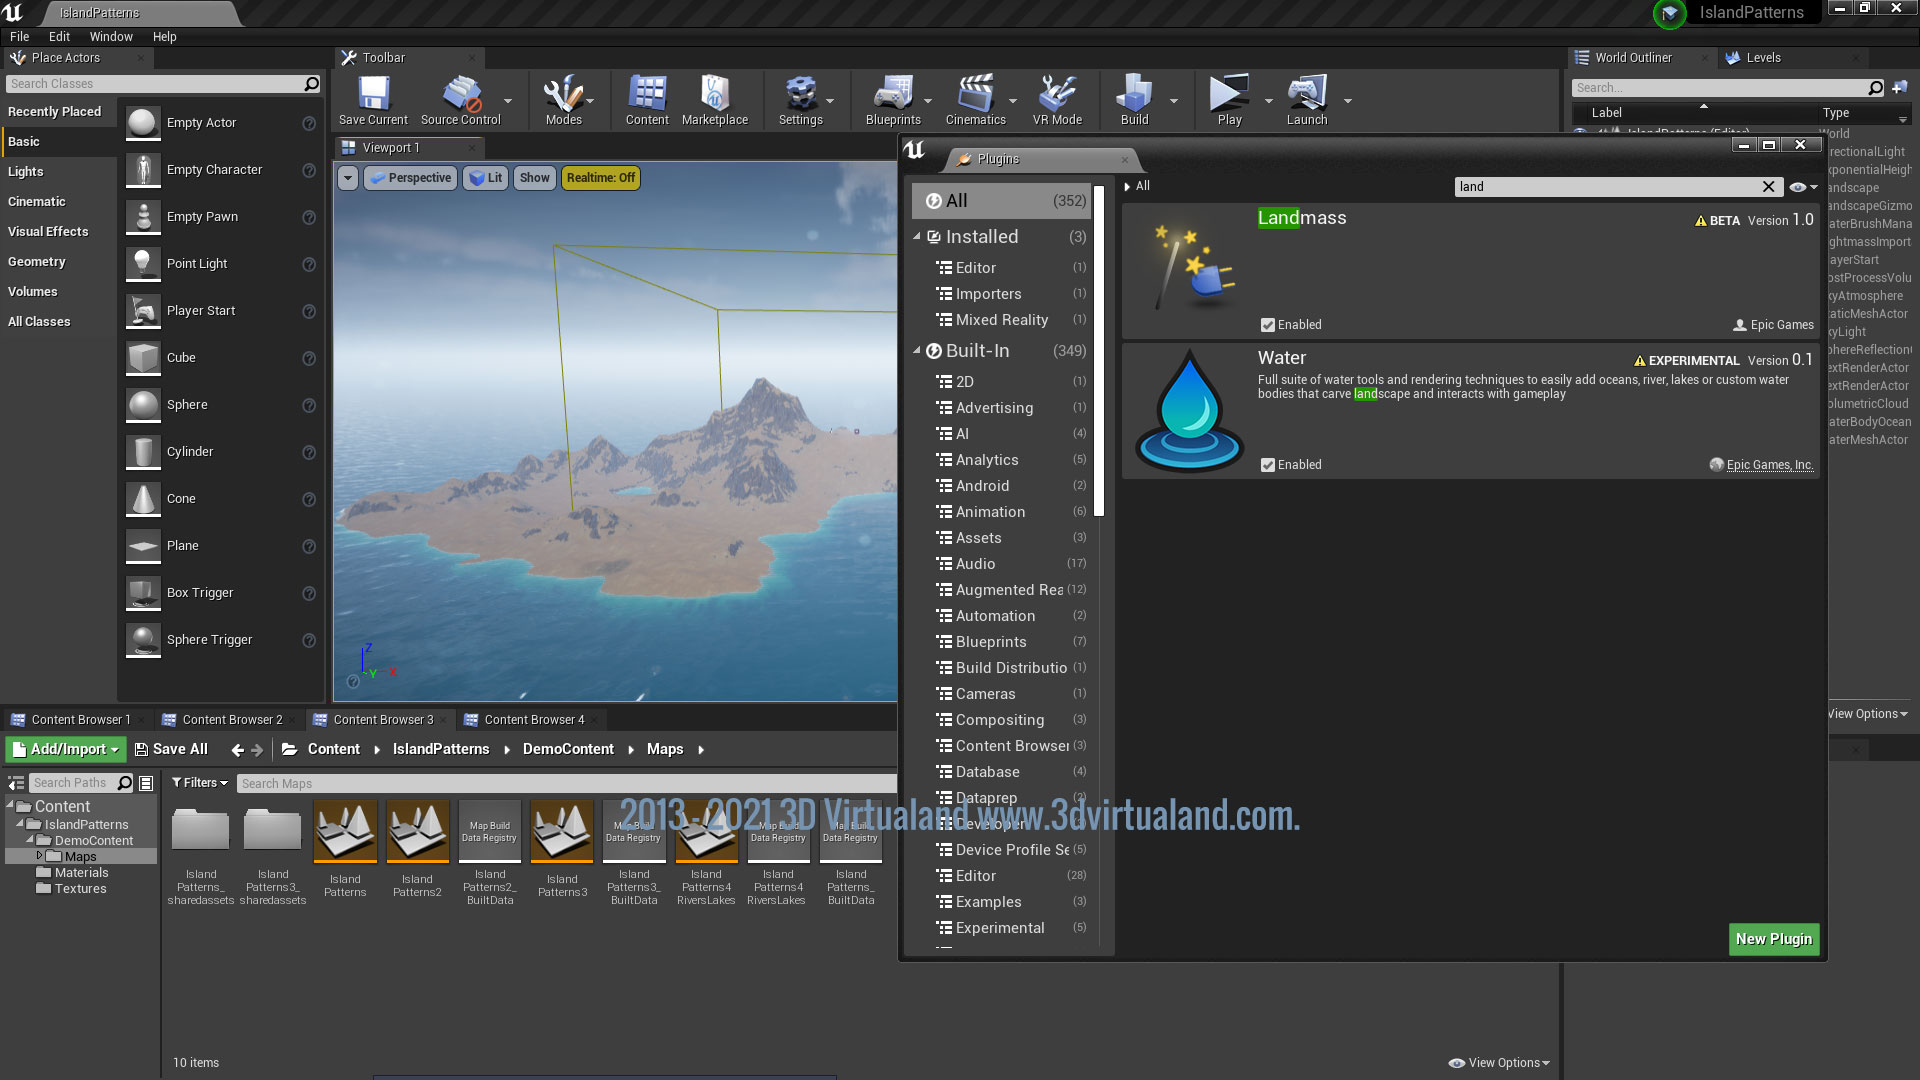The width and height of the screenshot is (1920, 1080).
Task: Open the Edit menu
Action: (59, 37)
